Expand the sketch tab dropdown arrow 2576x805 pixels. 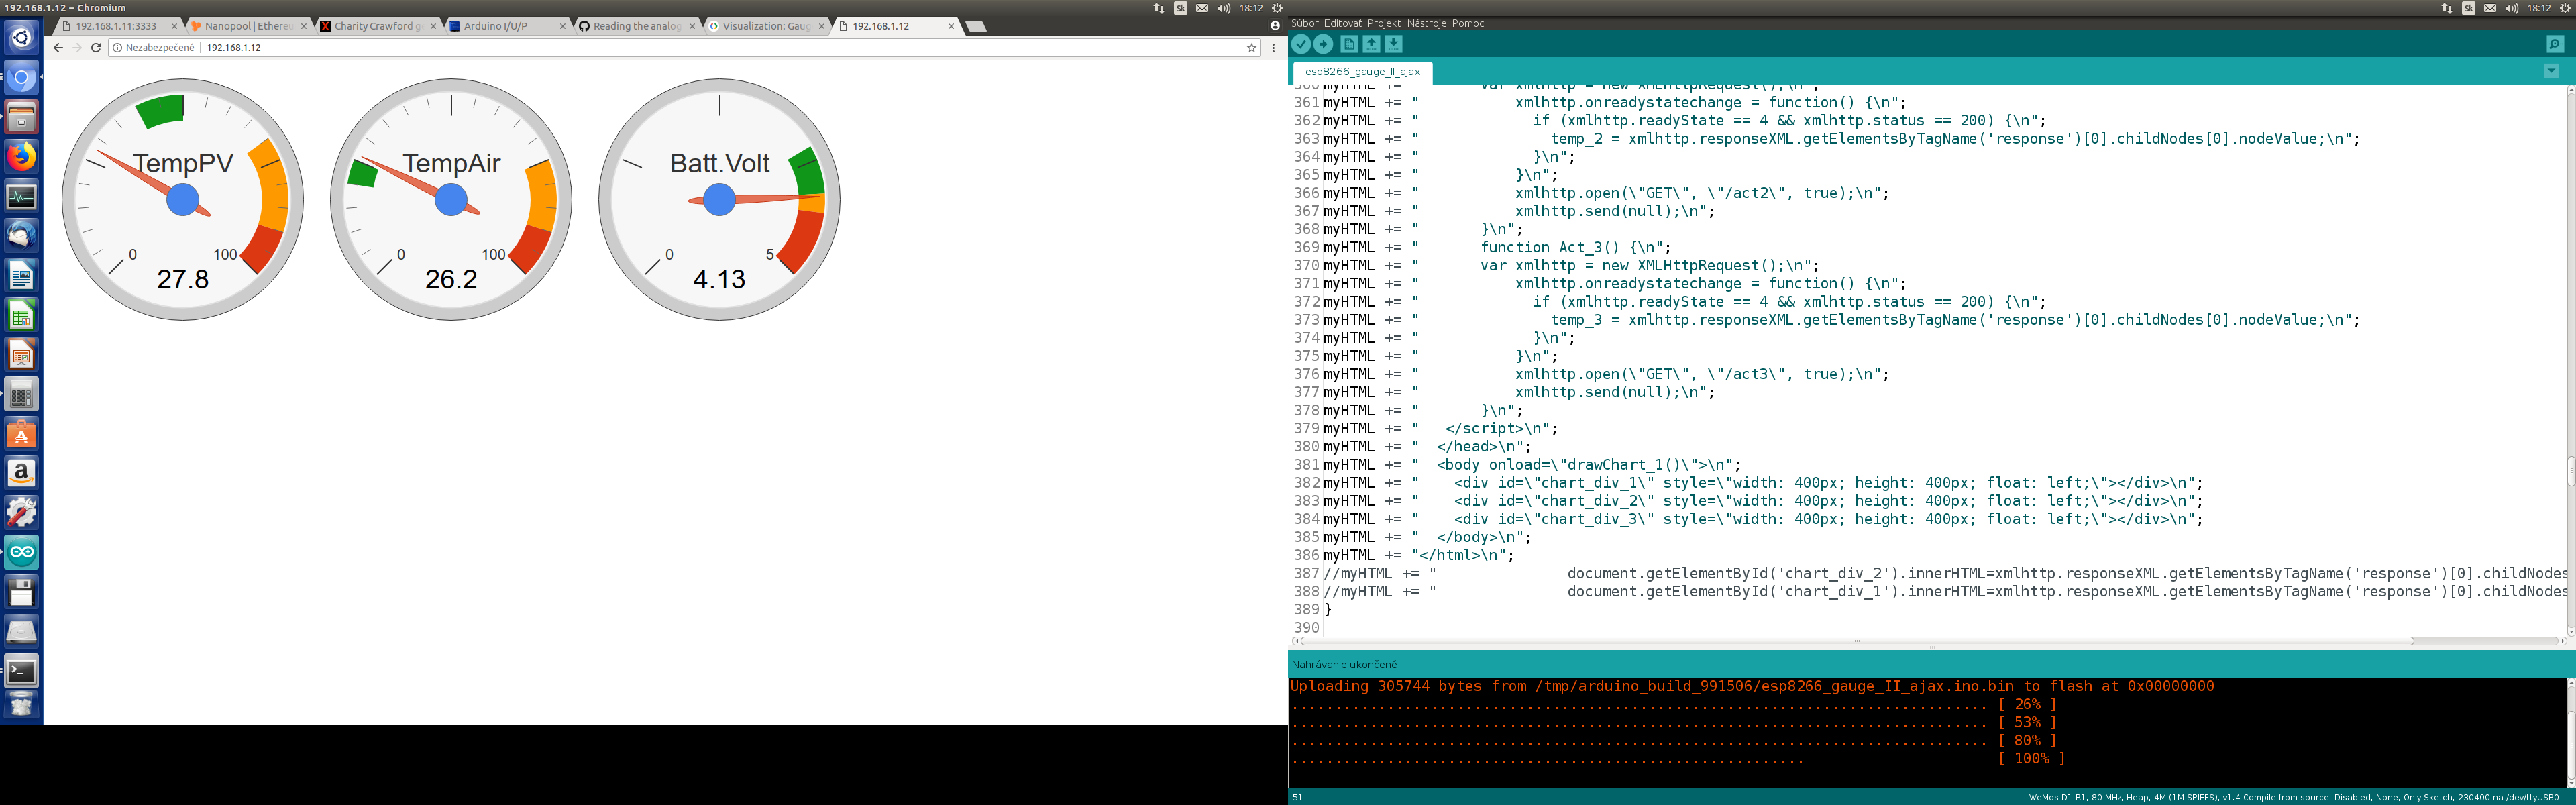tap(2551, 71)
